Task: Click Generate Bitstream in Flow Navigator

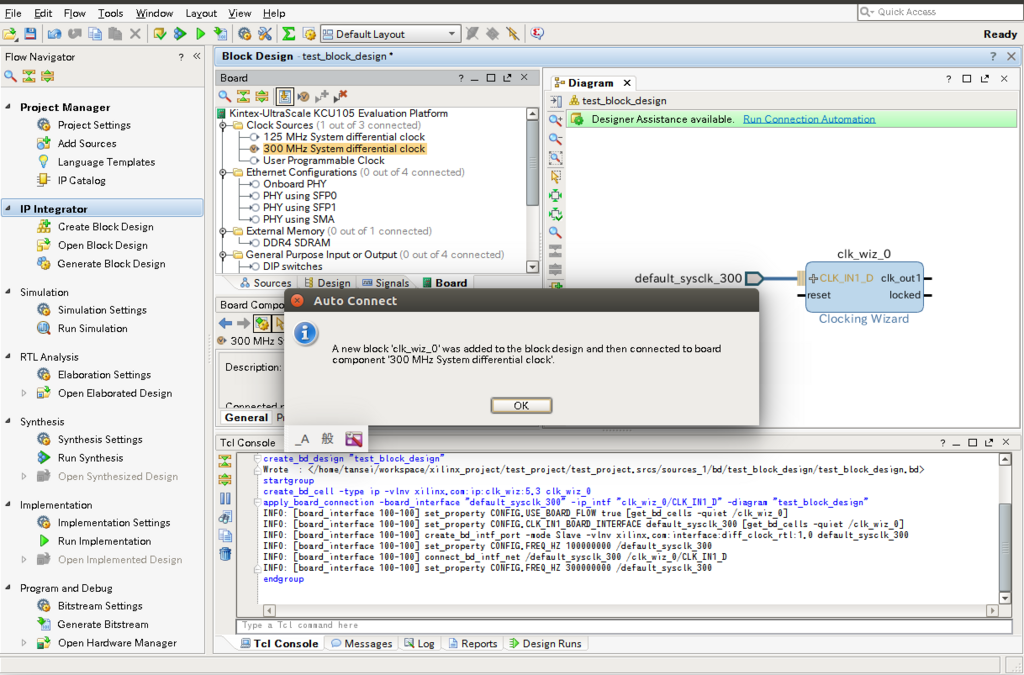Action: click(x=103, y=624)
